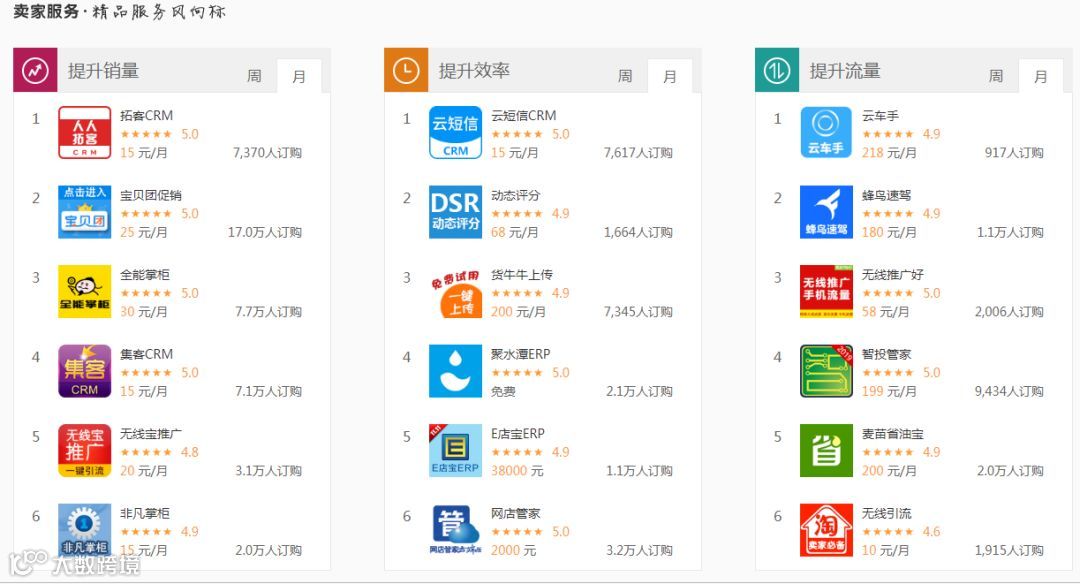The width and height of the screenshot is (1080, 584).
Task: Open the 全能掌柜 yellow app icon
Action: click(85, 291)
